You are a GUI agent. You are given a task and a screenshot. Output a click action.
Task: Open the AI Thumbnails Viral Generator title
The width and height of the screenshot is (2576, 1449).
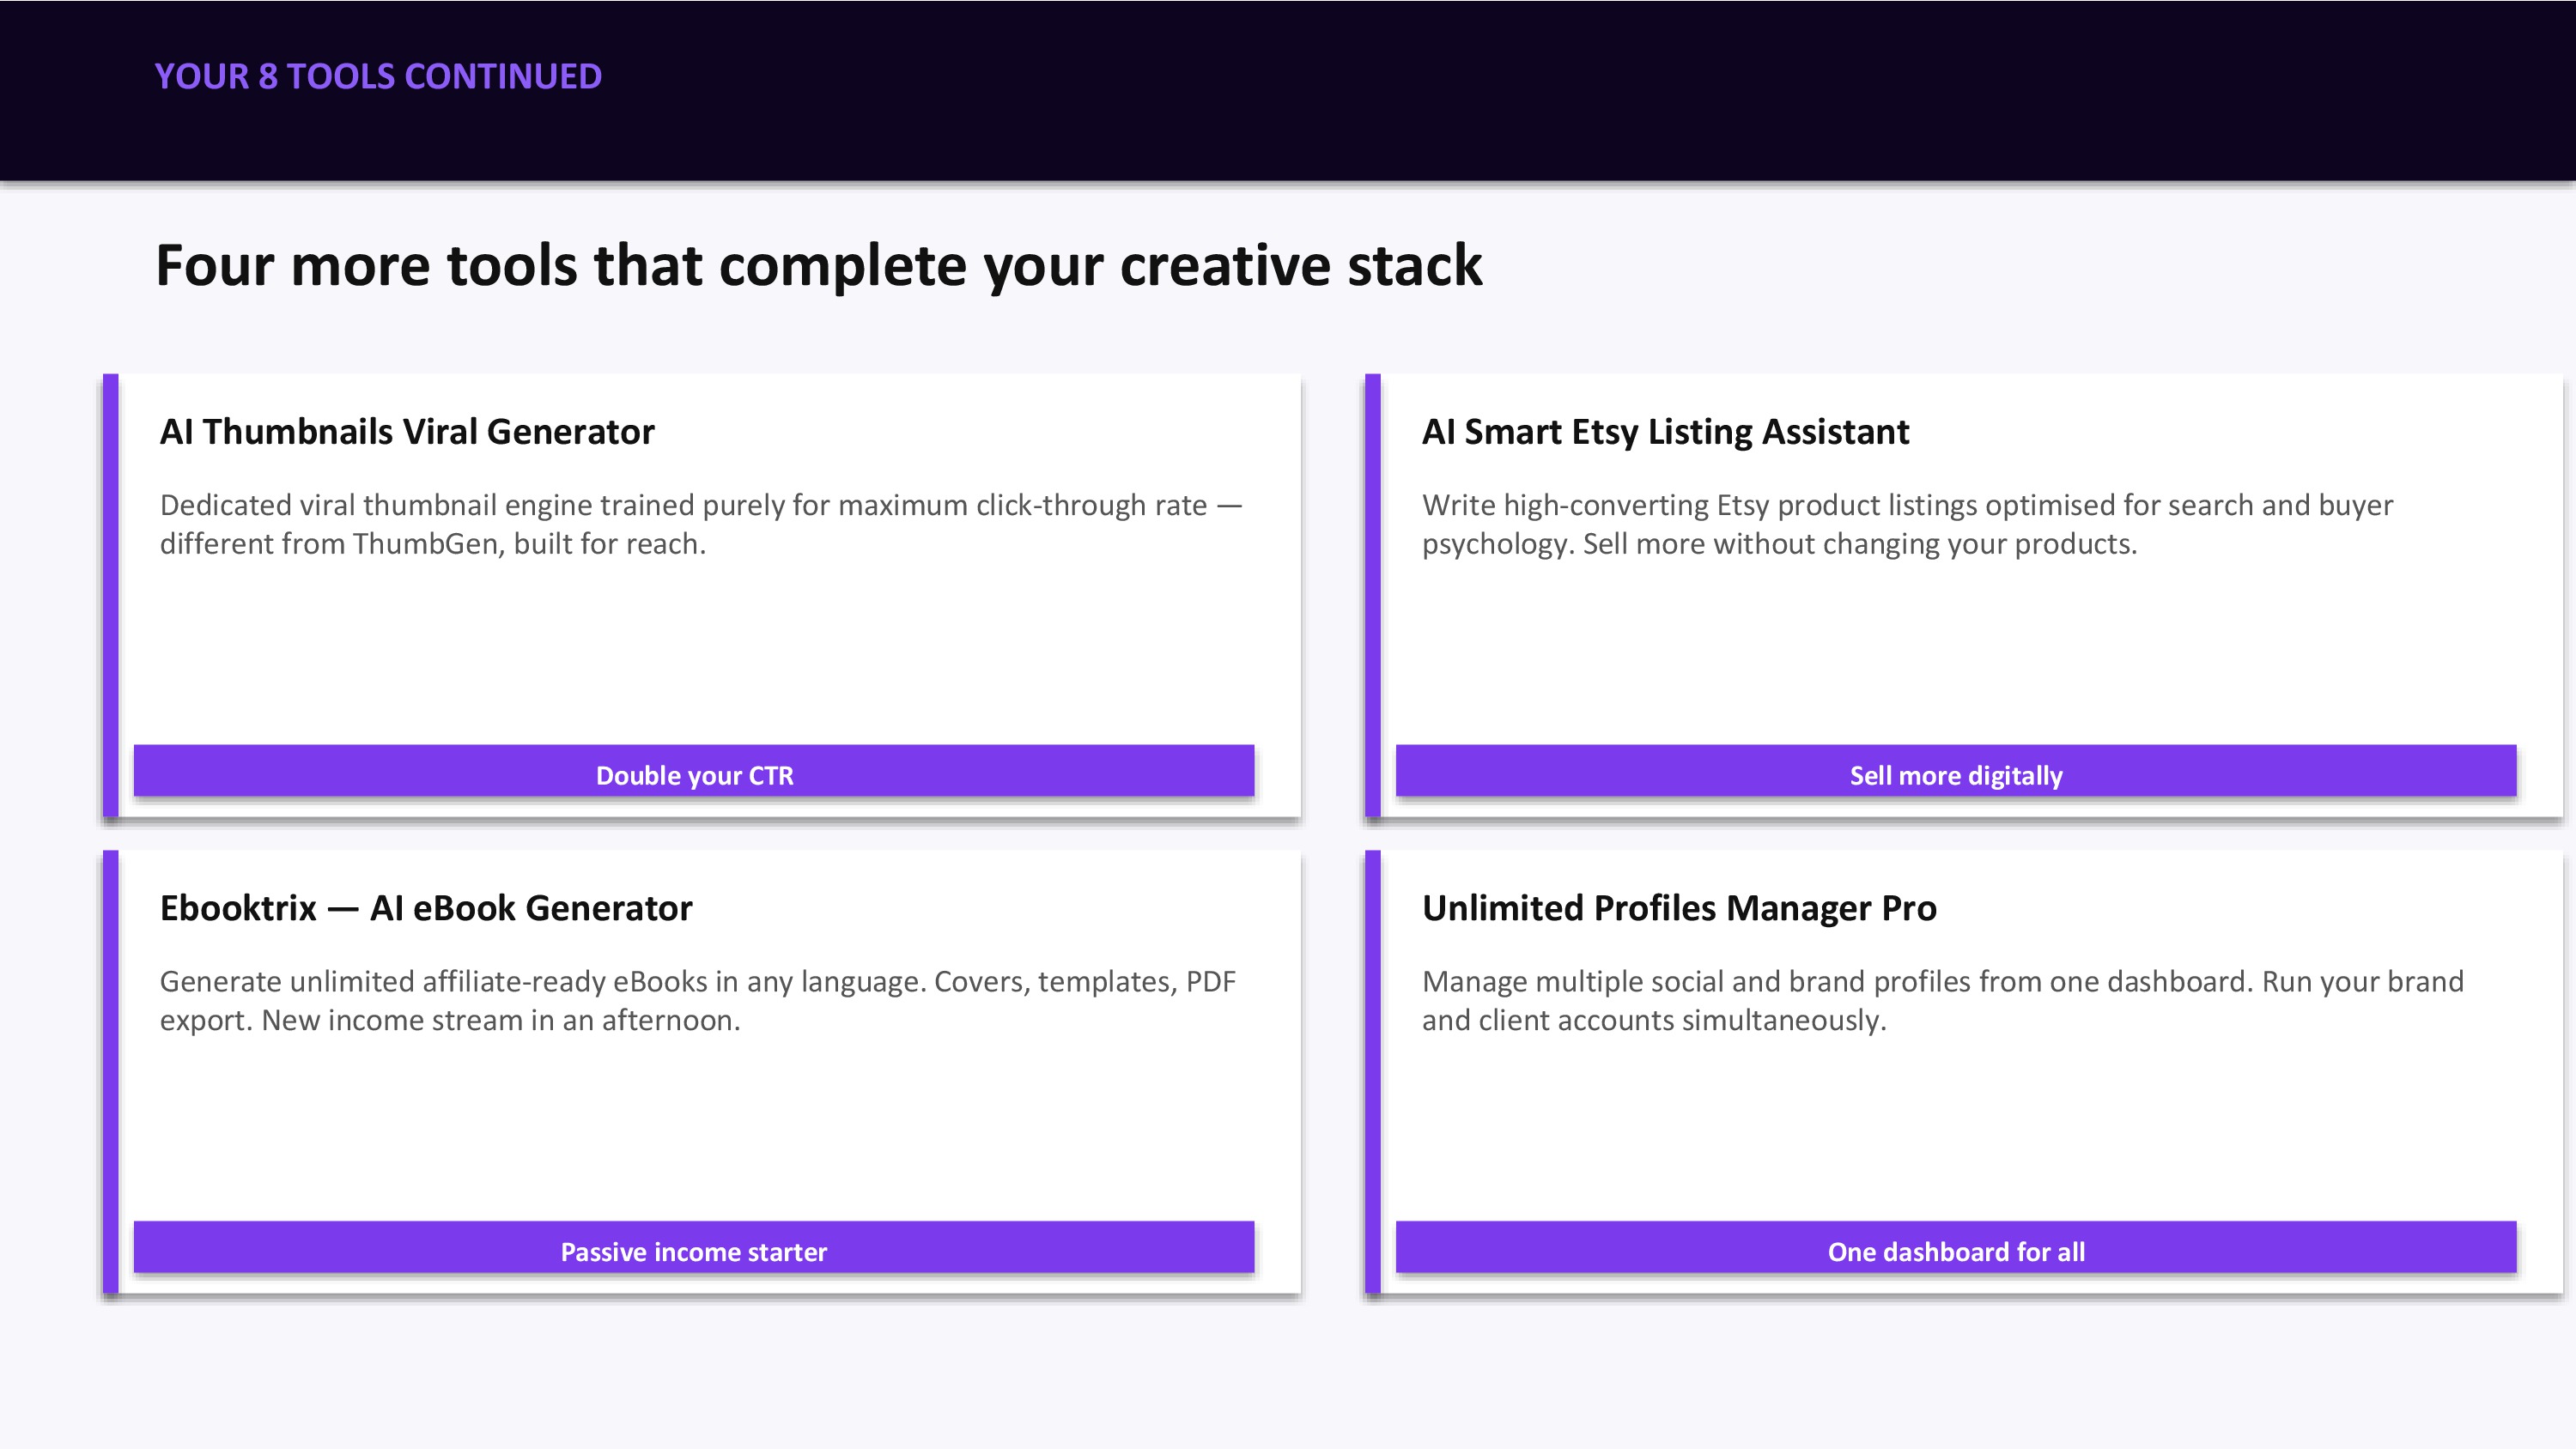[x=407, y=432]
